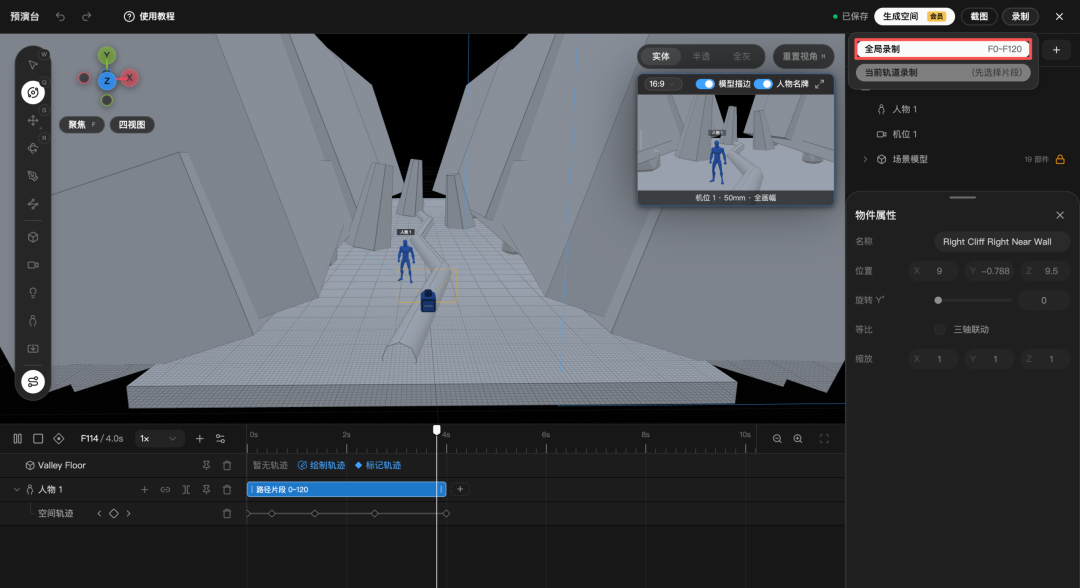Click the lock icon on 场景模型

click(1060, 159)
